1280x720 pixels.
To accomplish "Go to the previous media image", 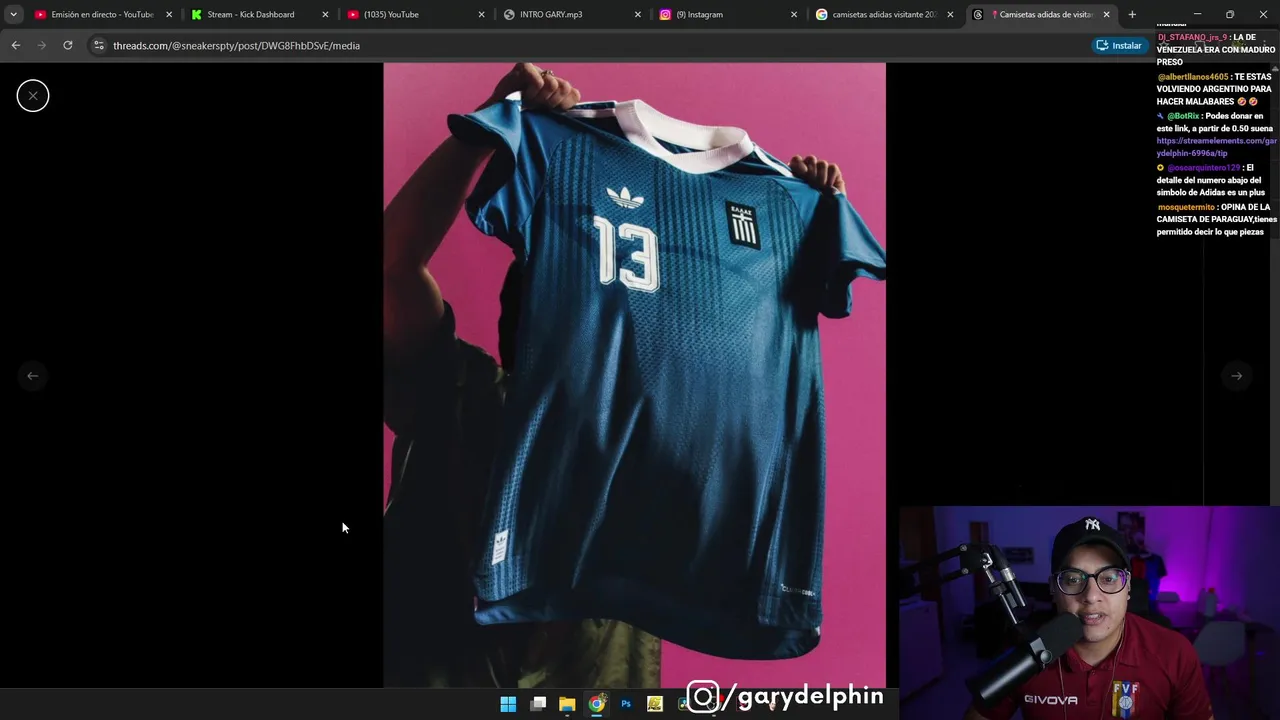I will click(33, 376).
